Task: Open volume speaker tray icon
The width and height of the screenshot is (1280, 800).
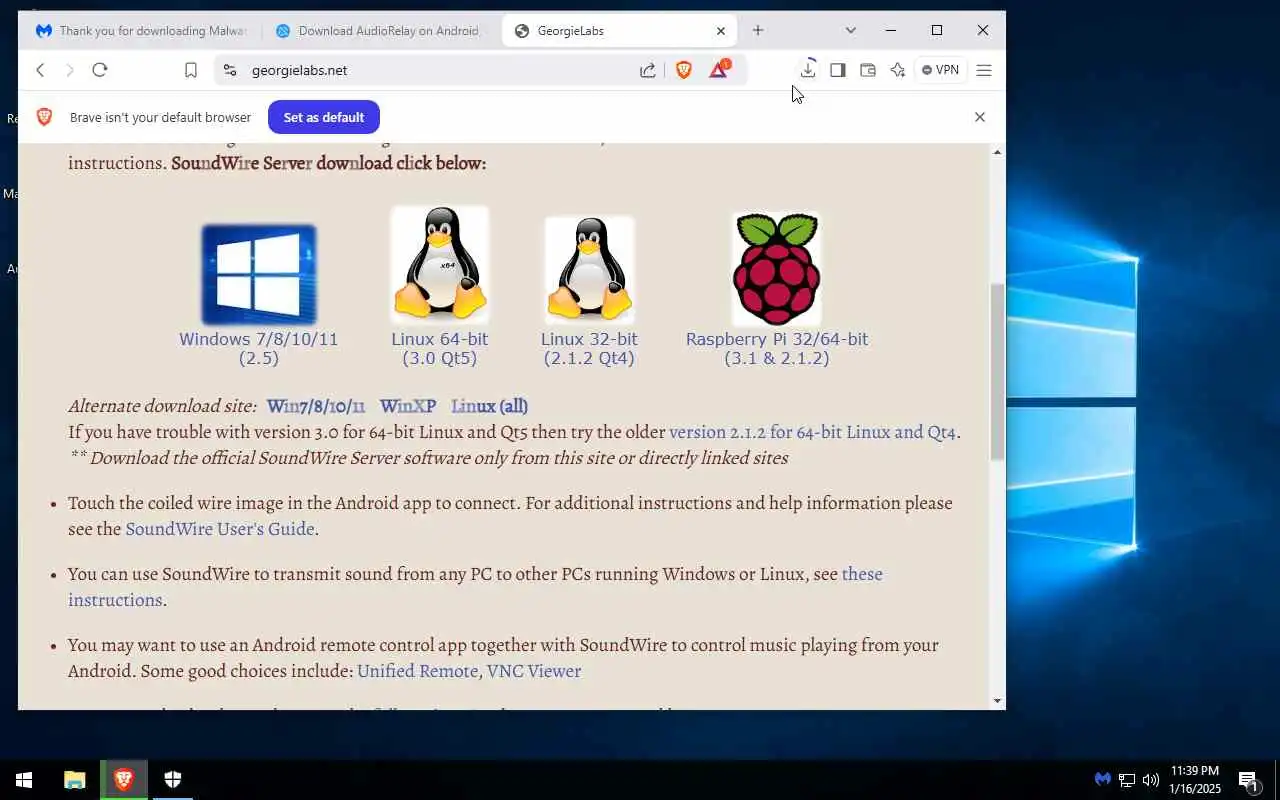Action: (x=1151, y=780)
